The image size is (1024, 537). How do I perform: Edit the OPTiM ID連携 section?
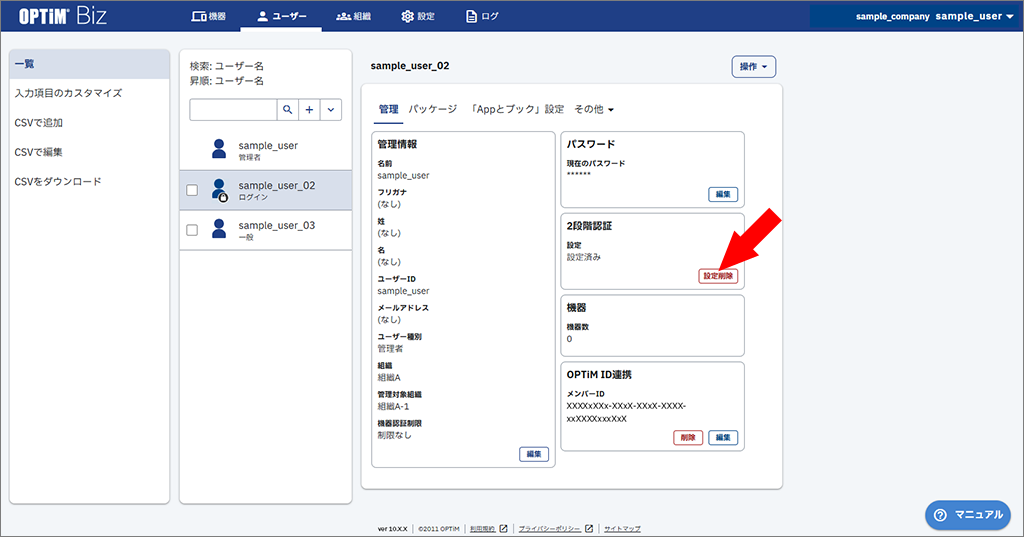pos(723,437)
